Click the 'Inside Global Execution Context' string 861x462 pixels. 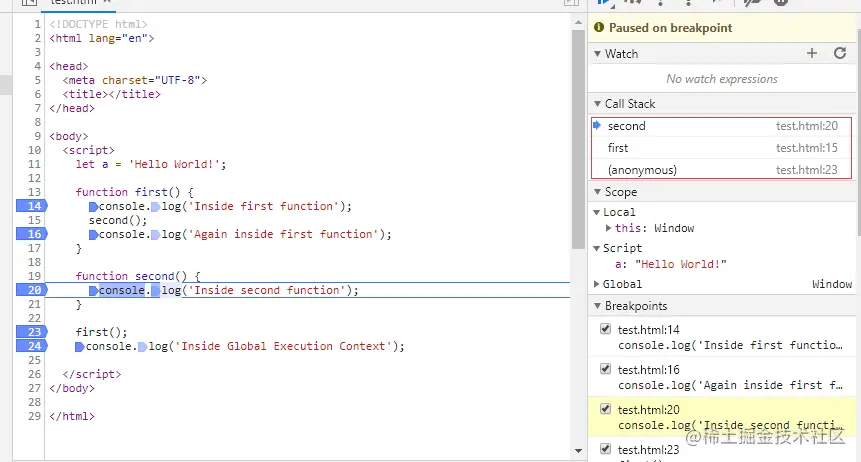[283, 346]
